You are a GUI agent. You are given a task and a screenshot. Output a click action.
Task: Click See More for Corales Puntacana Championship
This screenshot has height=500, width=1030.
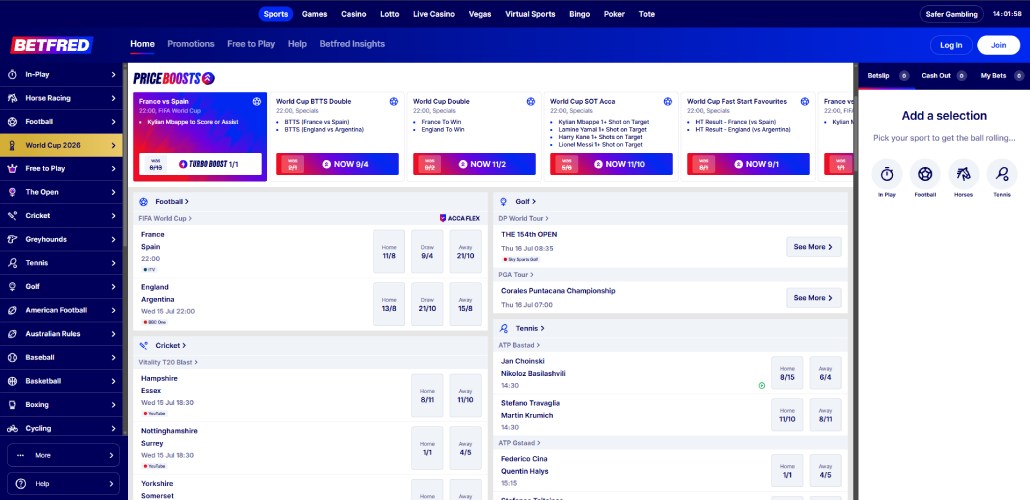point(813,298)
